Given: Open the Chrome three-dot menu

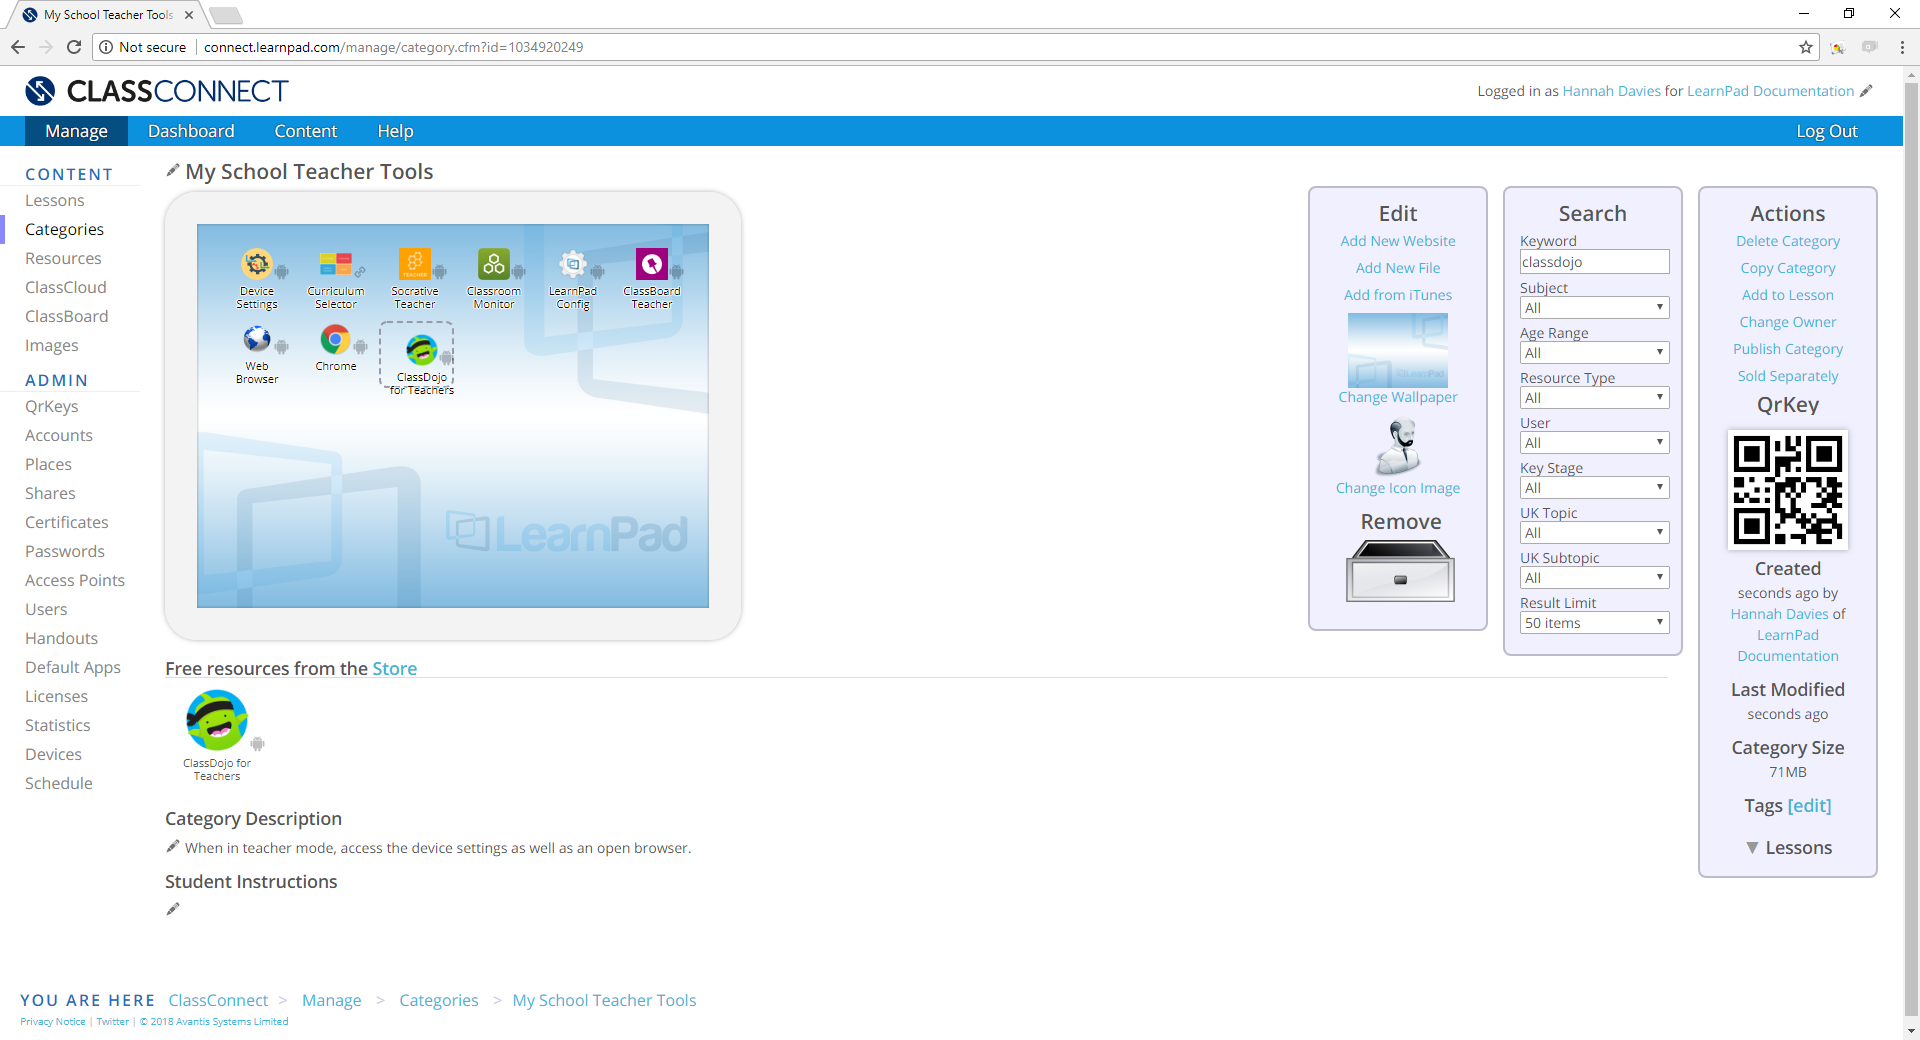Looking at the screenshot, I should (1902, 47).
